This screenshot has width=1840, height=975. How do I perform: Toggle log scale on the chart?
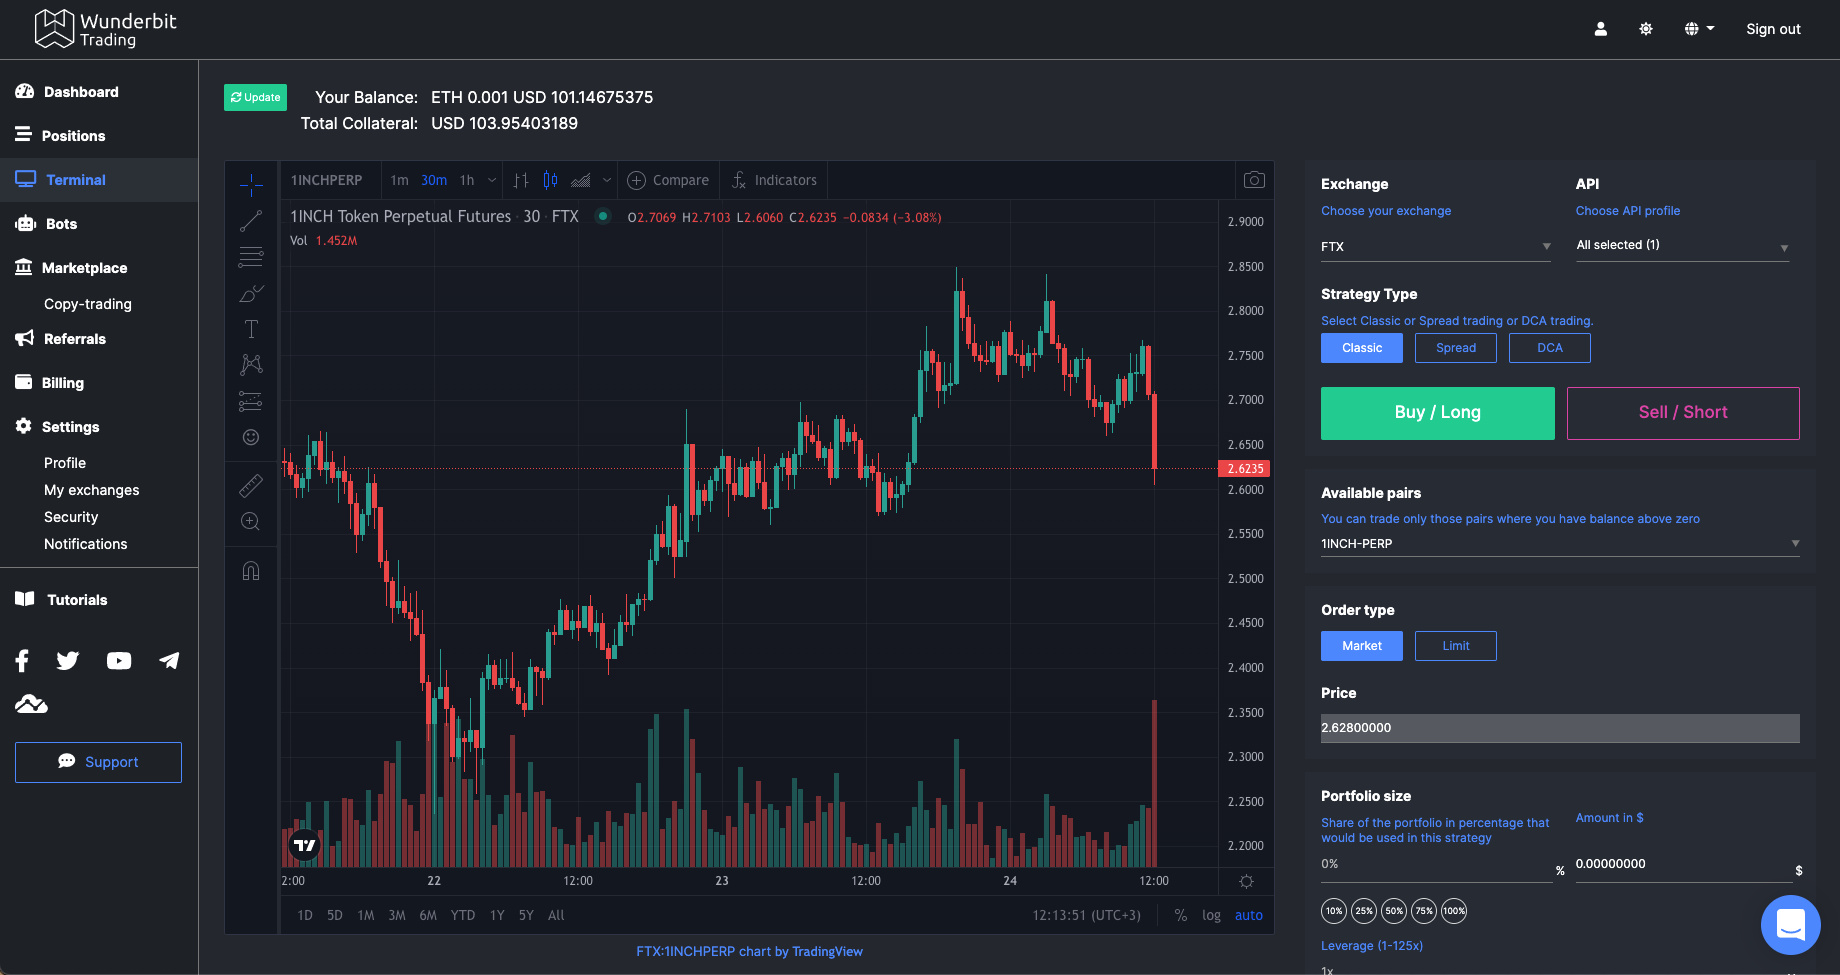point(1211,915)
